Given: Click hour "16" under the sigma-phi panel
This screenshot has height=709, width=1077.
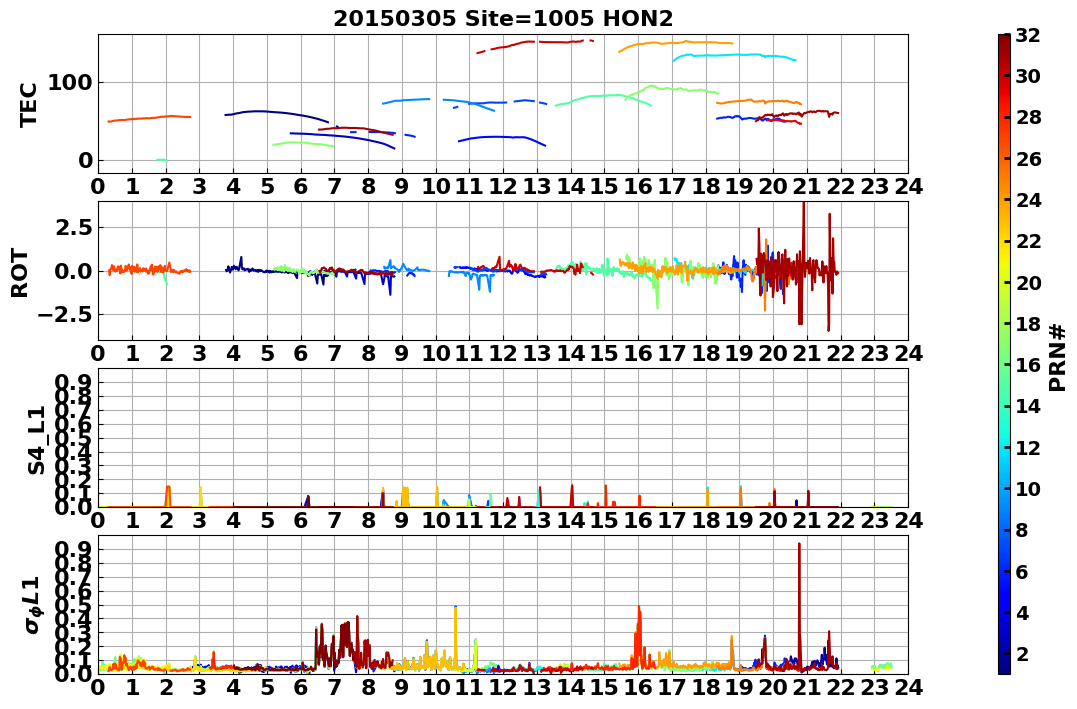Looking at the screenshot, I should point(638,687).
